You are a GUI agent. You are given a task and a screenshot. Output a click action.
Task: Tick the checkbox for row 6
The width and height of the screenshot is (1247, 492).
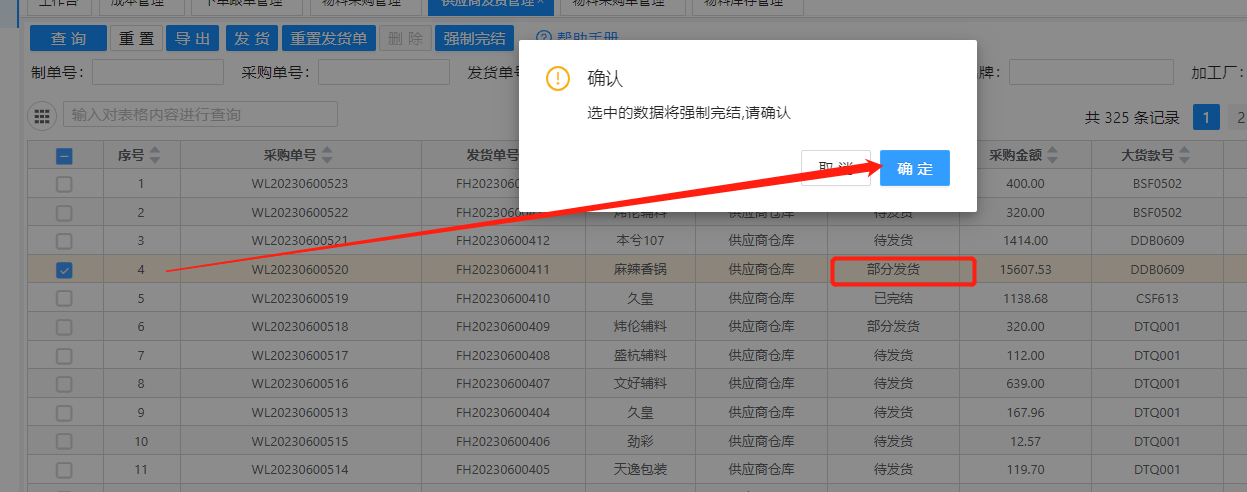63,327
